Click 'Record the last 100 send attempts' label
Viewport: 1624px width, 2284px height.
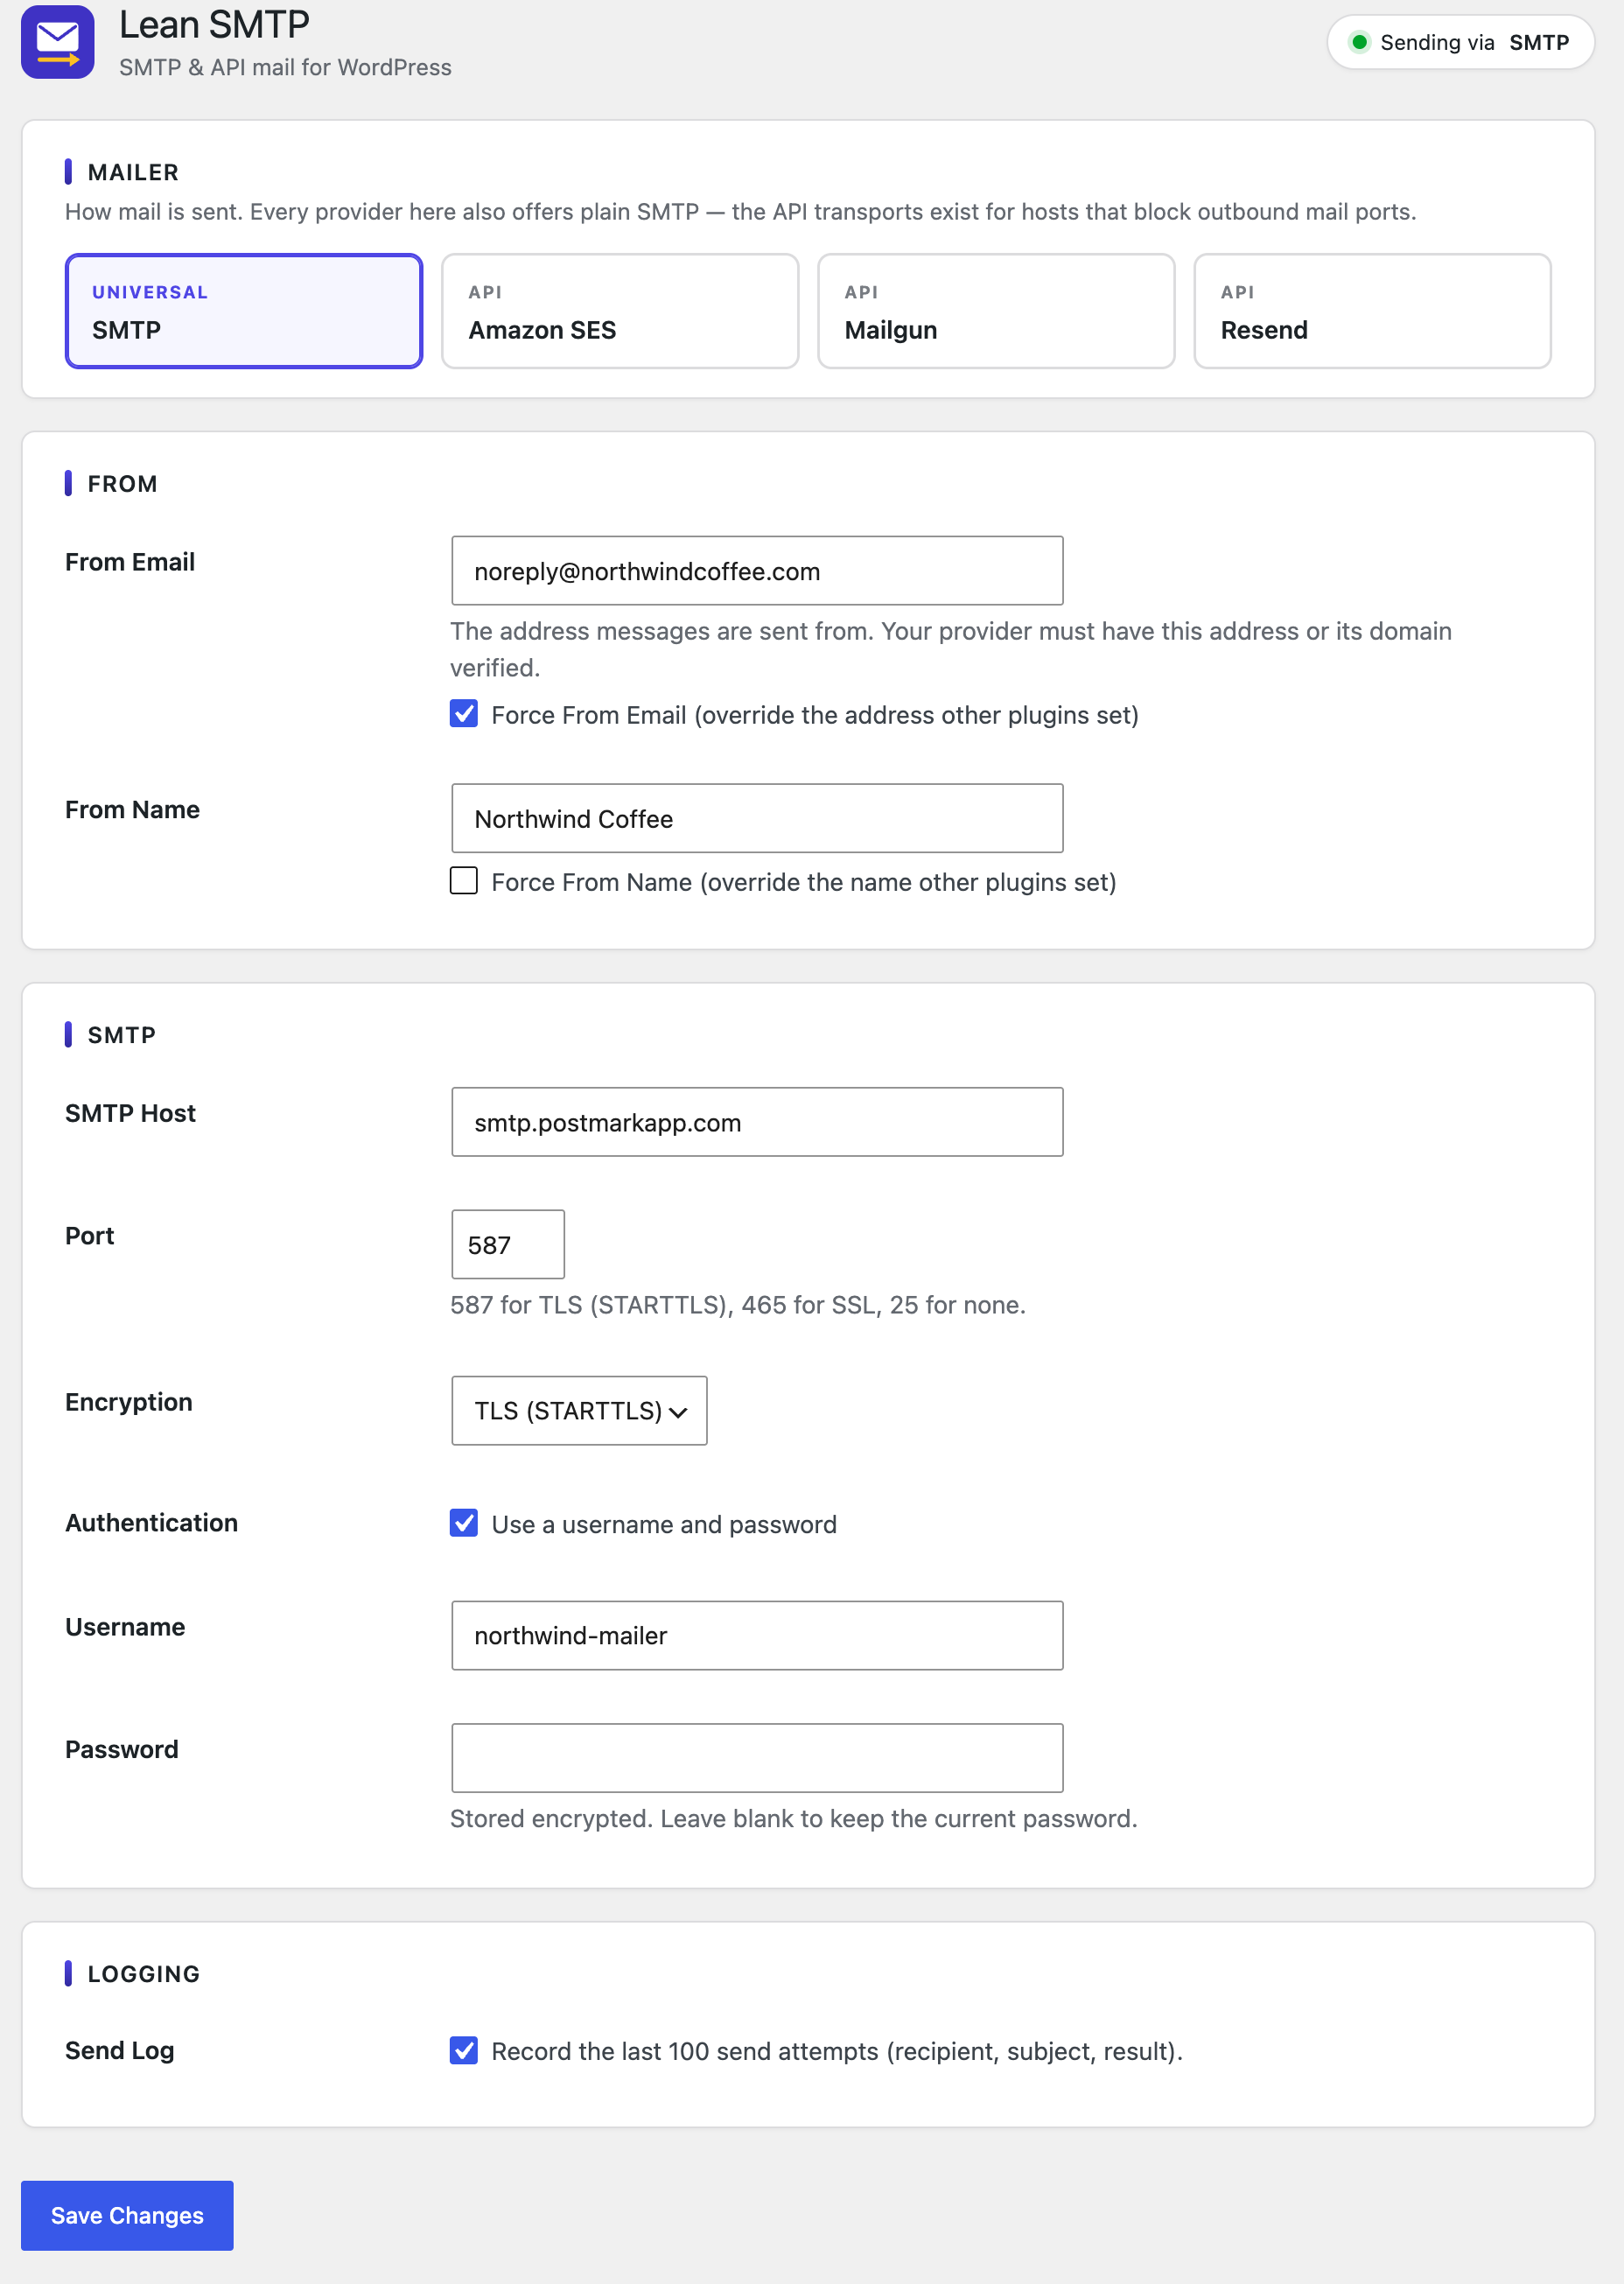(837, 2051)
